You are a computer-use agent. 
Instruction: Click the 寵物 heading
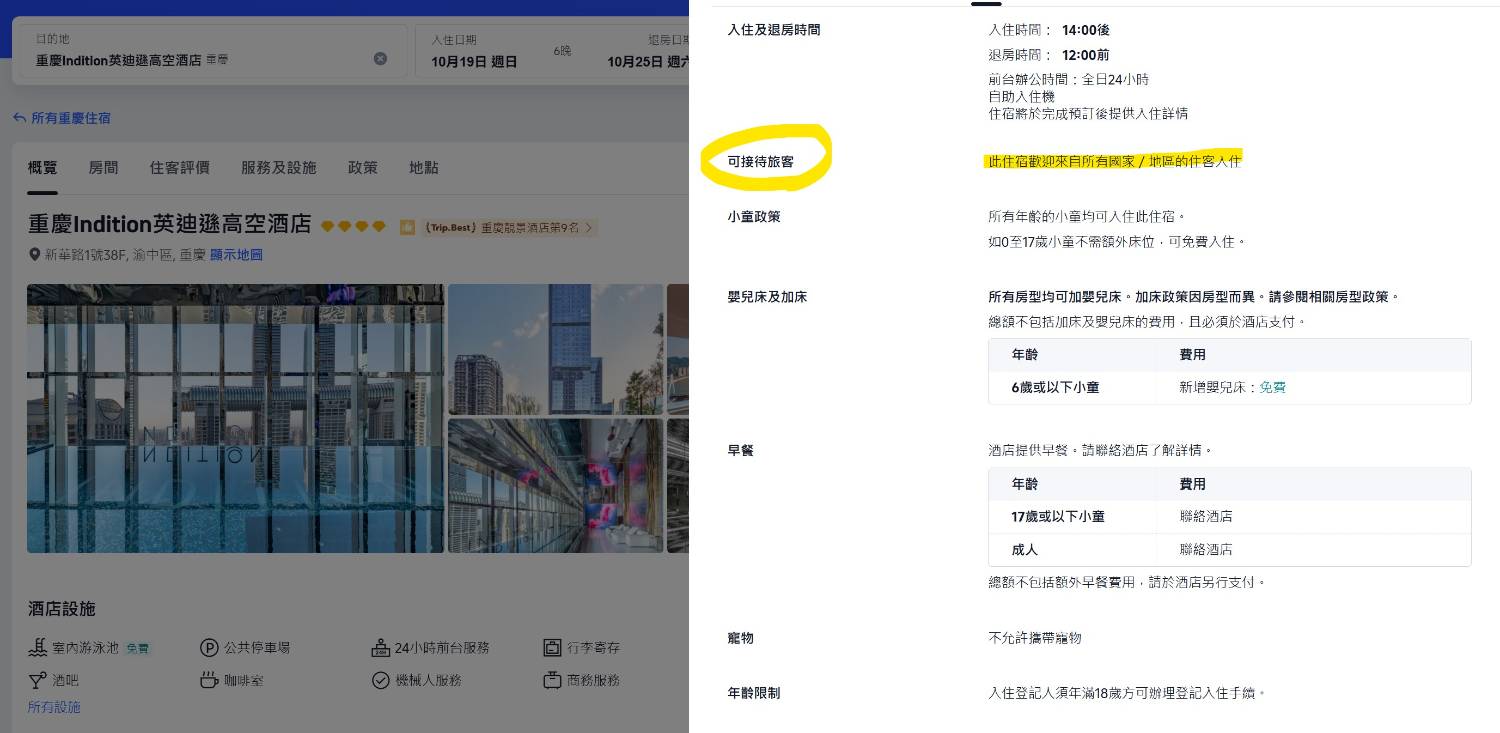click(x=741, y=638)
